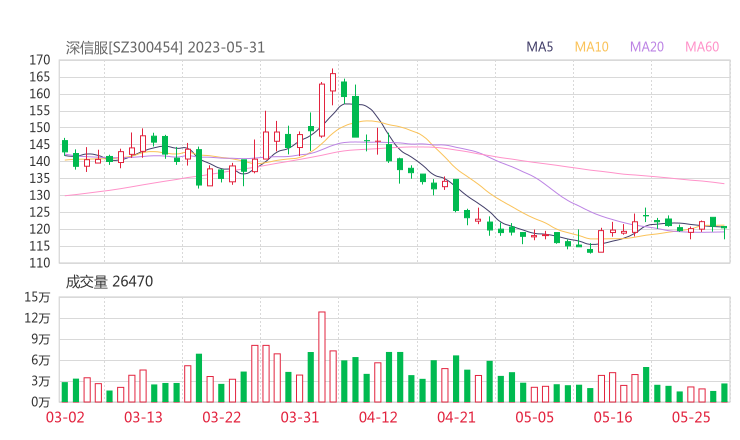Screen dimensions: 740x440
Task: Click the 04-12 date axis label
Action: [x=378, y=417]
